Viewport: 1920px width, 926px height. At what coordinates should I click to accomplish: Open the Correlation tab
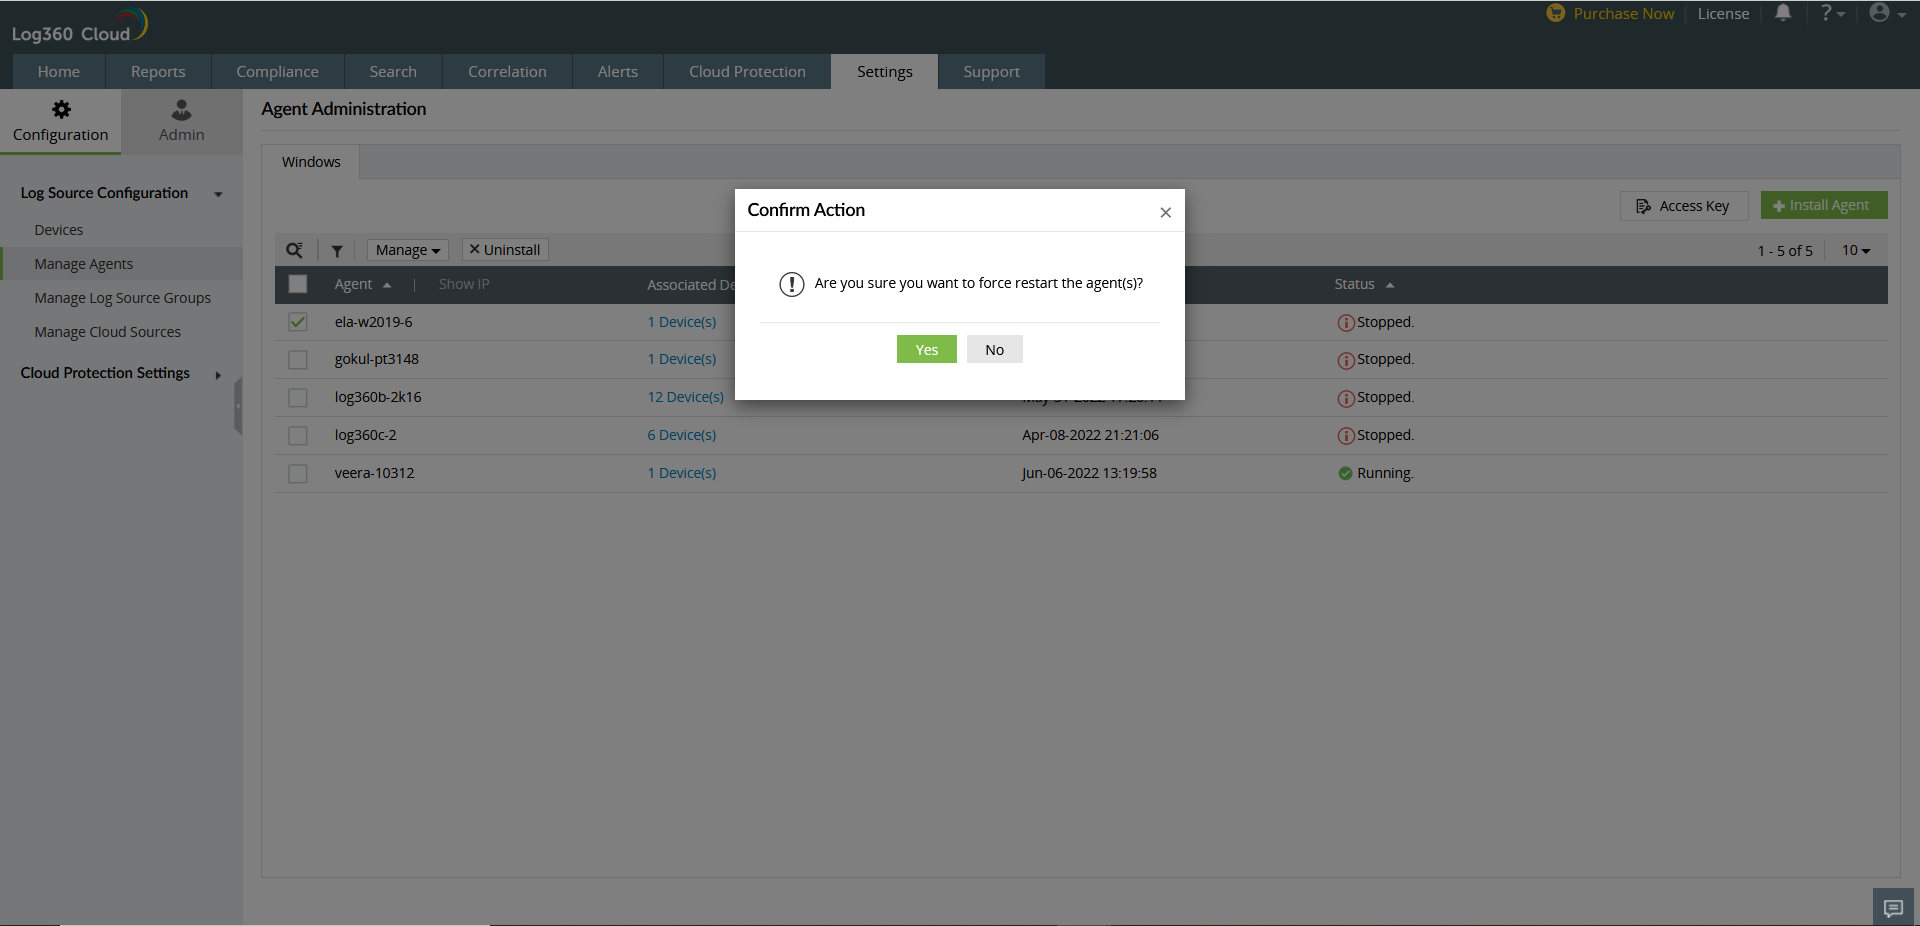(x=507, y=72)
